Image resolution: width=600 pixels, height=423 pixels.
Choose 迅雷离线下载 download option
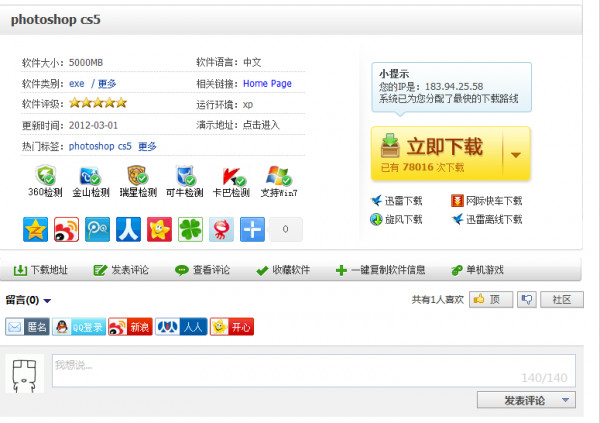coord(486,219)
